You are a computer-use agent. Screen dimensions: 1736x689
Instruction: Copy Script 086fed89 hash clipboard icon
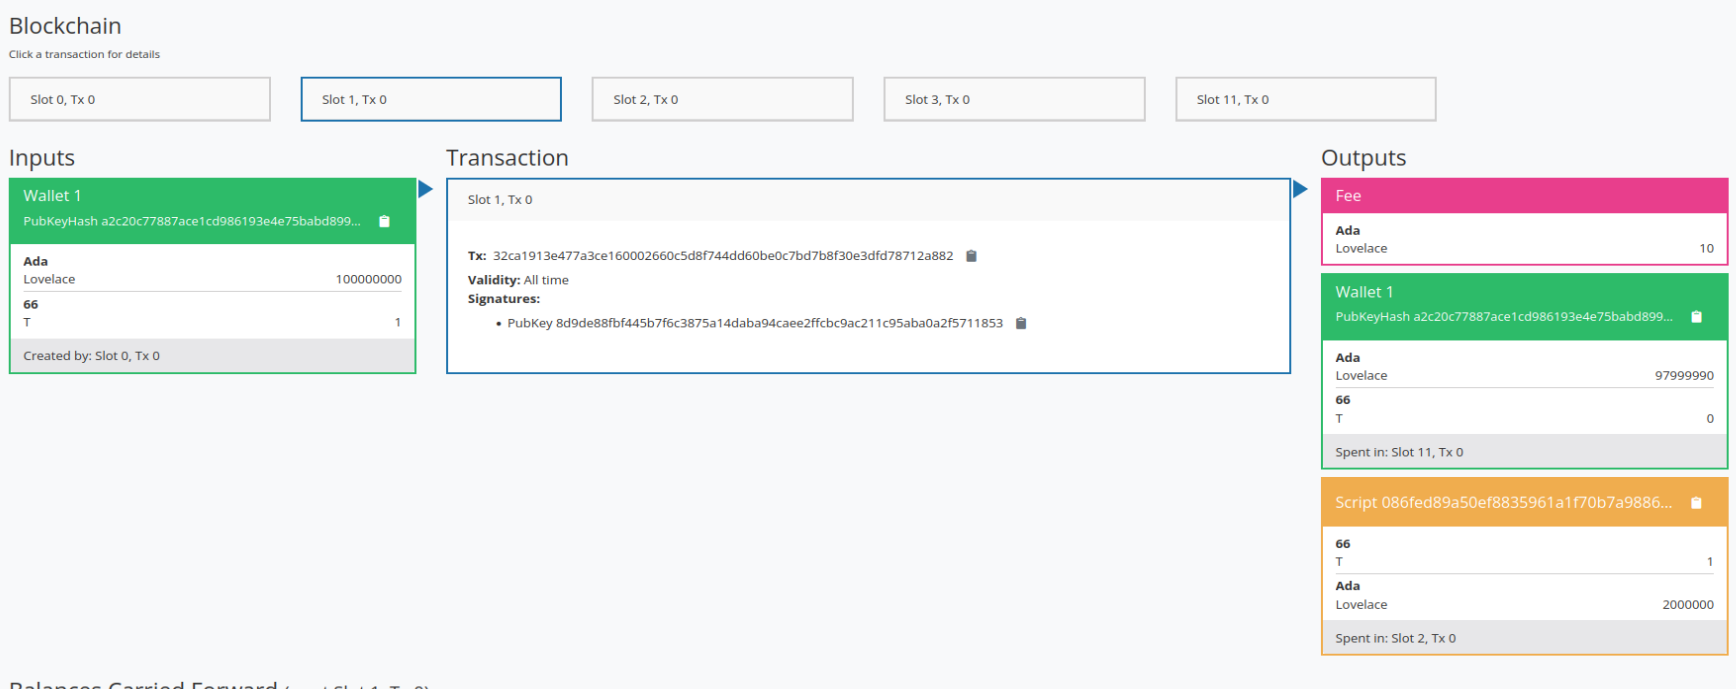[x=1696, y=503]
